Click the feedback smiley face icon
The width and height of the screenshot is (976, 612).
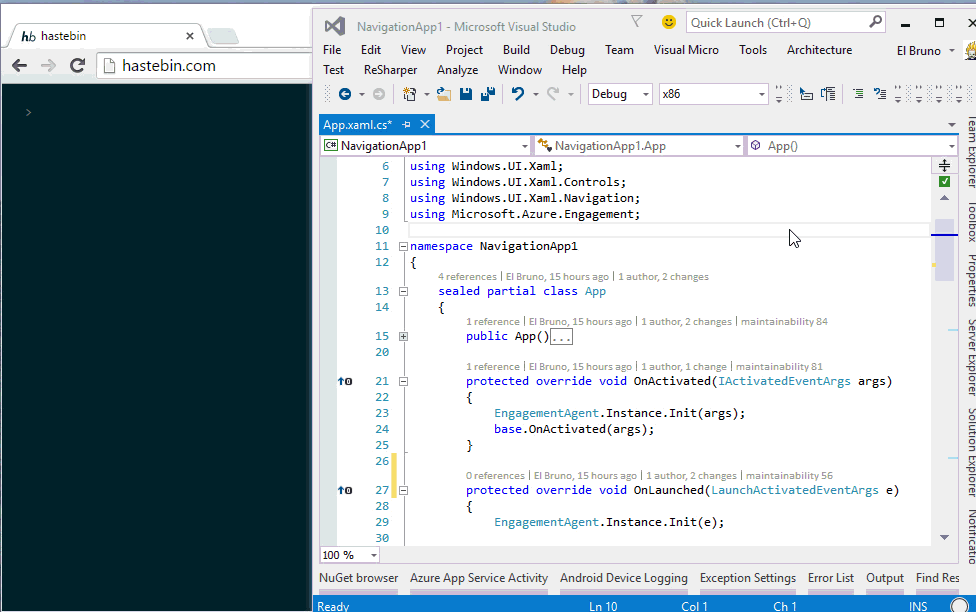pyautogui.click(x=668, y=22)
